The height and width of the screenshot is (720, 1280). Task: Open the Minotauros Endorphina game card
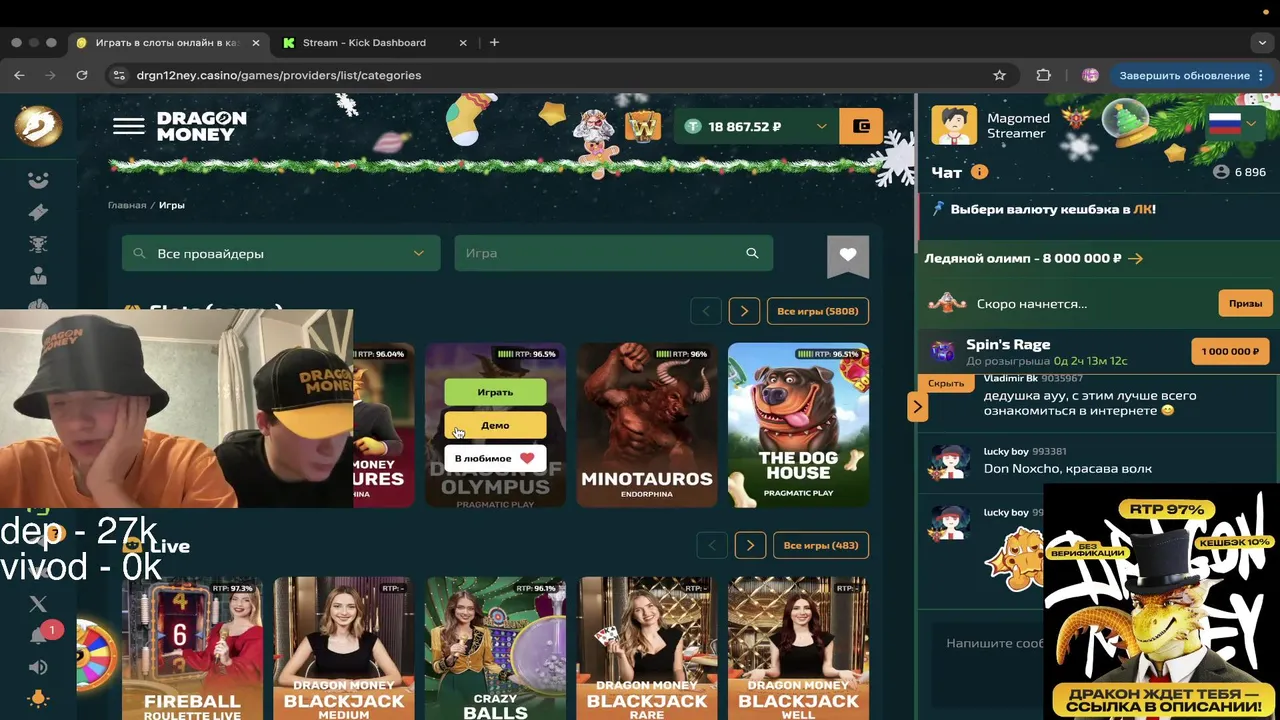(x=647, y=425)
